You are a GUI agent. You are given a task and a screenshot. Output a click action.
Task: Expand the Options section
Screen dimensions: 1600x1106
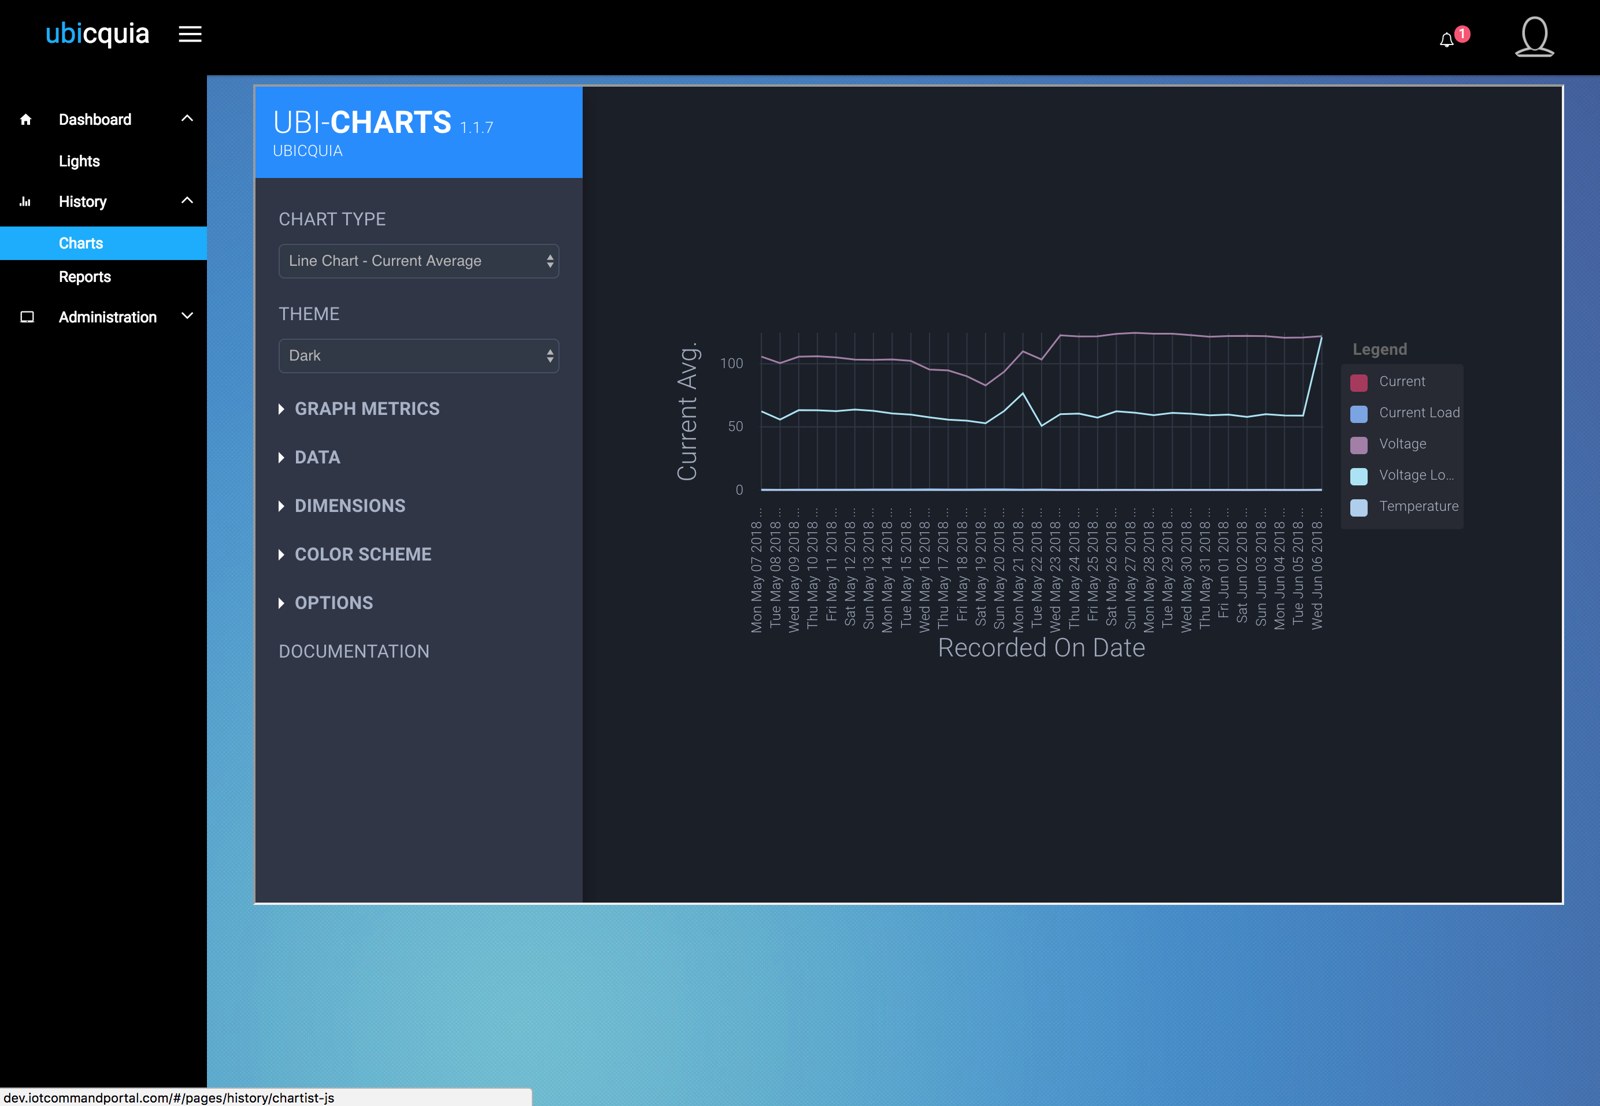(x=326, y=603)
